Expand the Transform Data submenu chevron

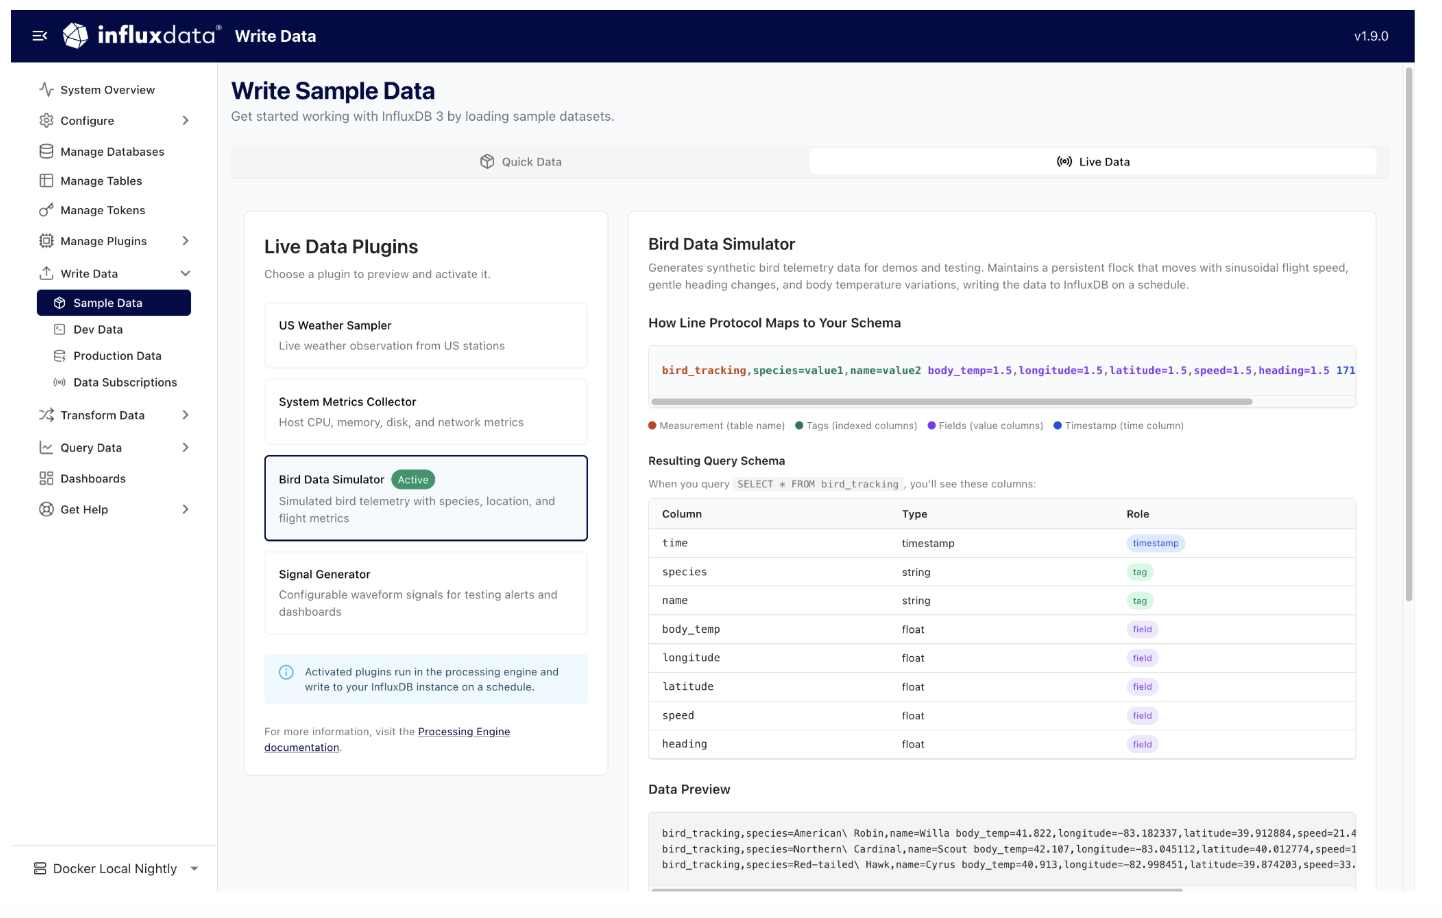point(185,415)
